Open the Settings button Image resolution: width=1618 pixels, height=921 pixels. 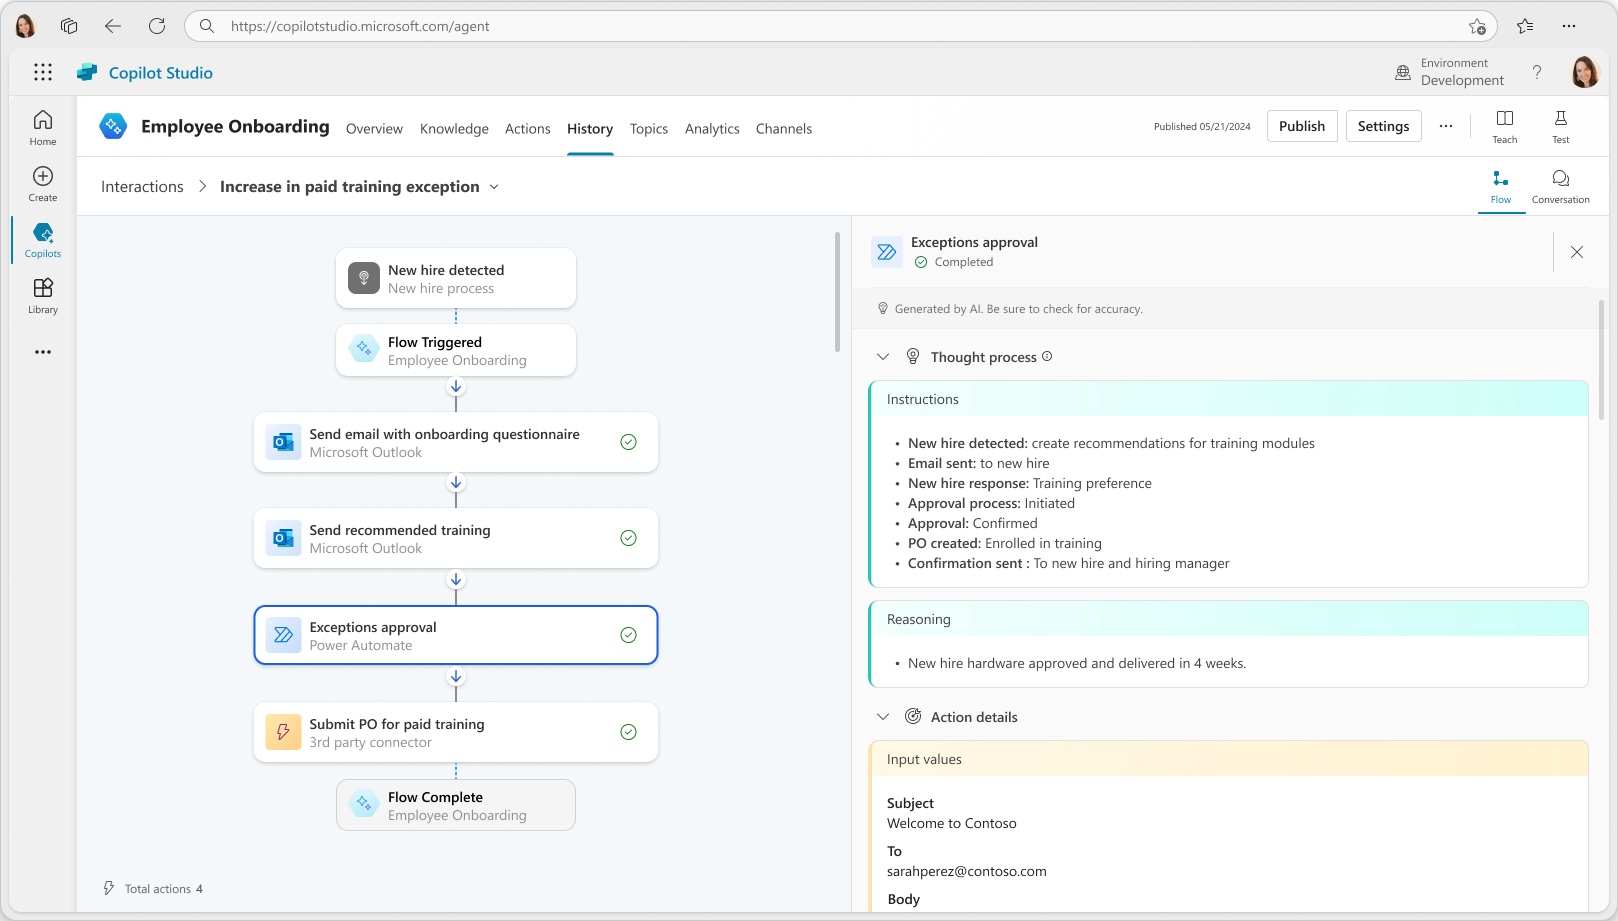point(1383,126)
